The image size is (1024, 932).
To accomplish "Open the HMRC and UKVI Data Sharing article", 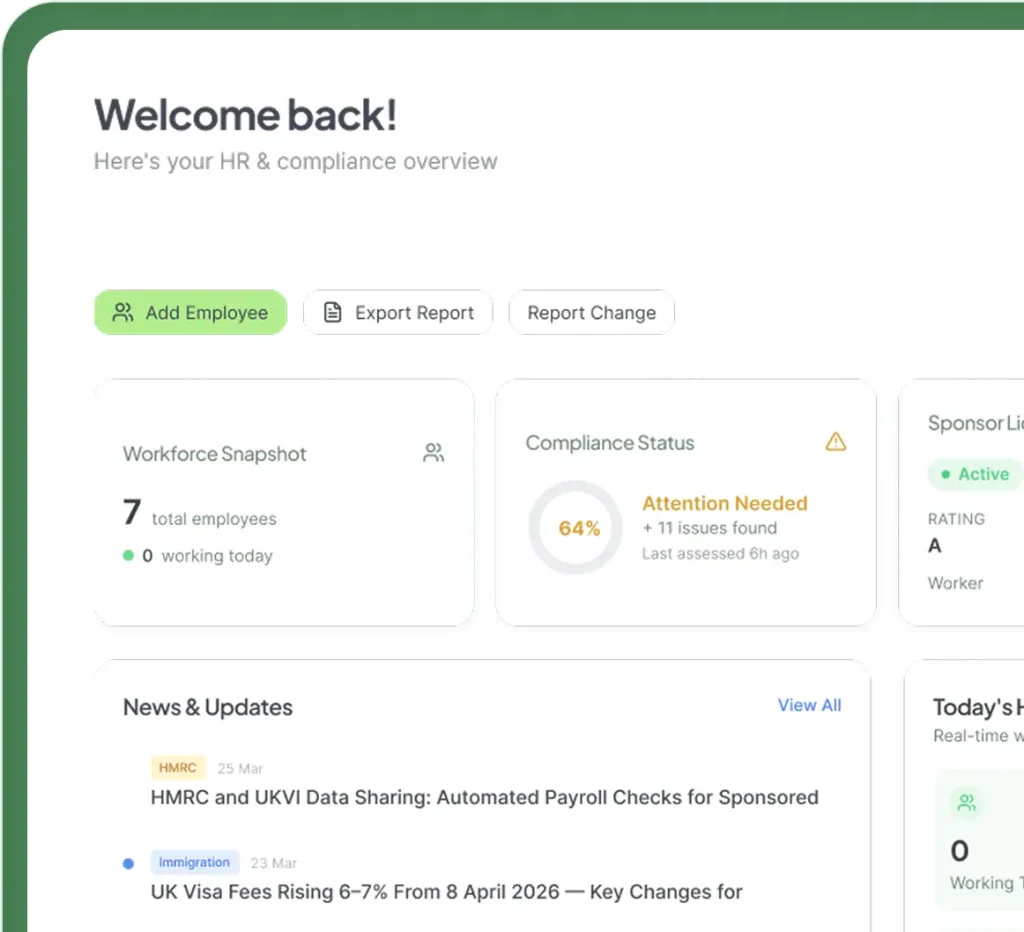I will click(x=485, y=797).
